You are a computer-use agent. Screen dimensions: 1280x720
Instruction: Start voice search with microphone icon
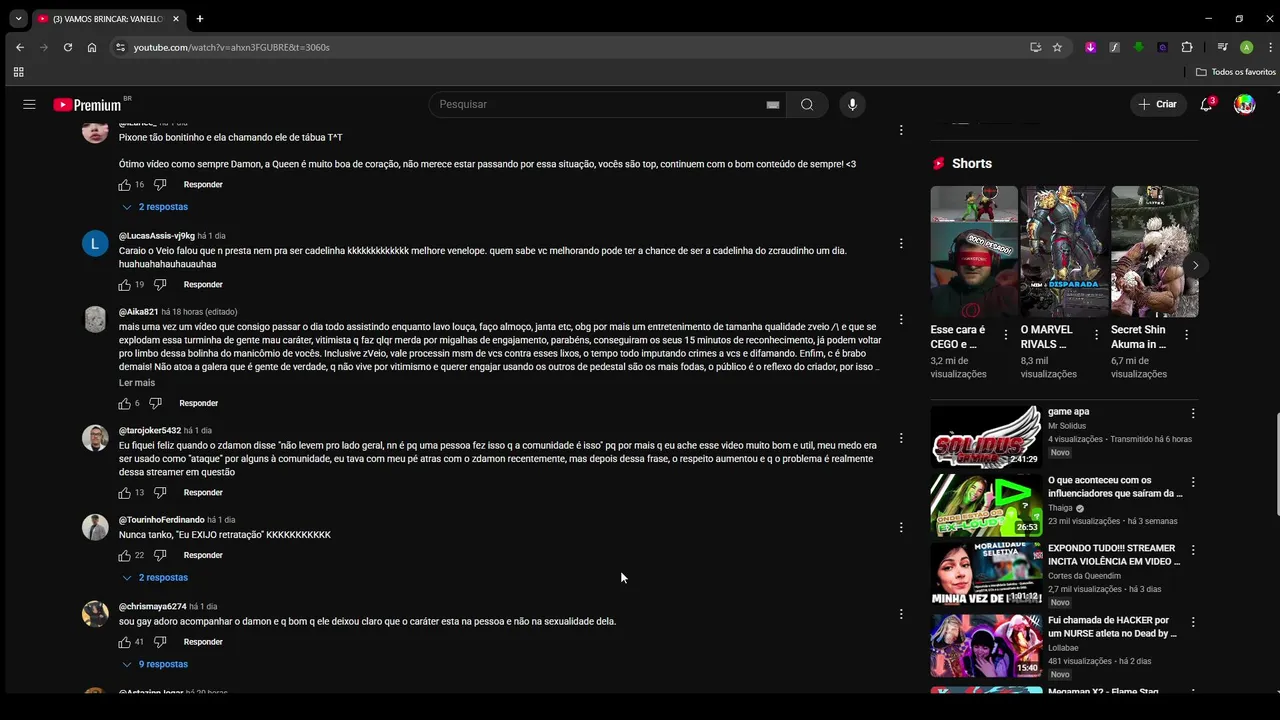point(852,104)
